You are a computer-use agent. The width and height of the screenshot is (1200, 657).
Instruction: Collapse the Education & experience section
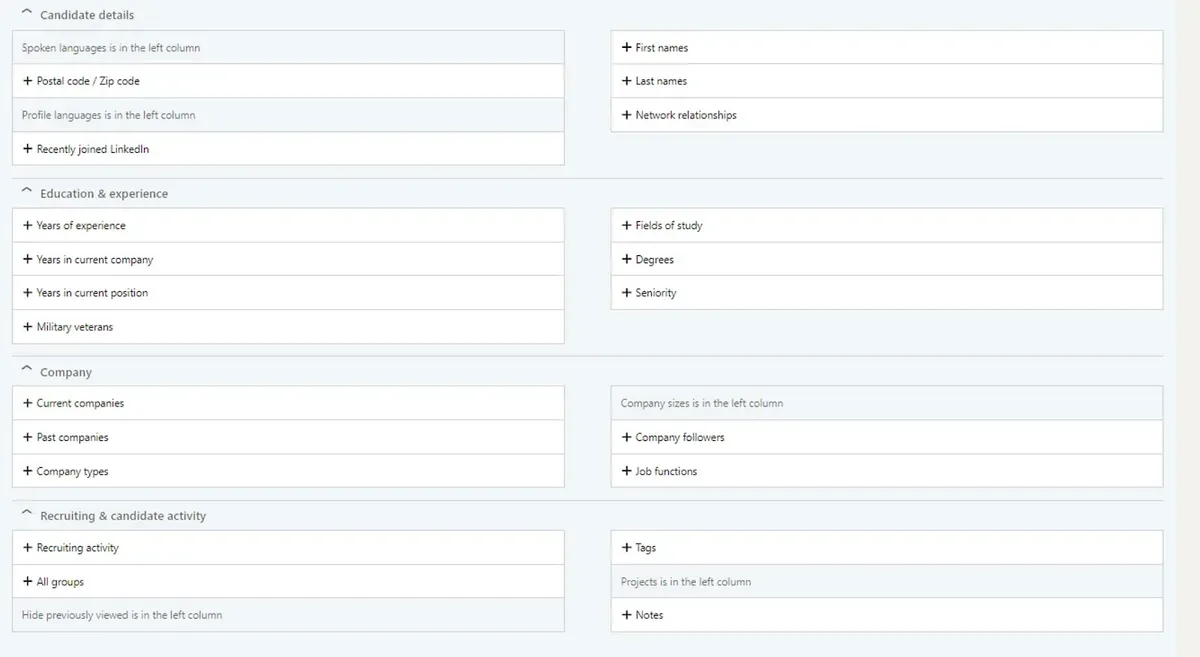[x=28, y=191]
